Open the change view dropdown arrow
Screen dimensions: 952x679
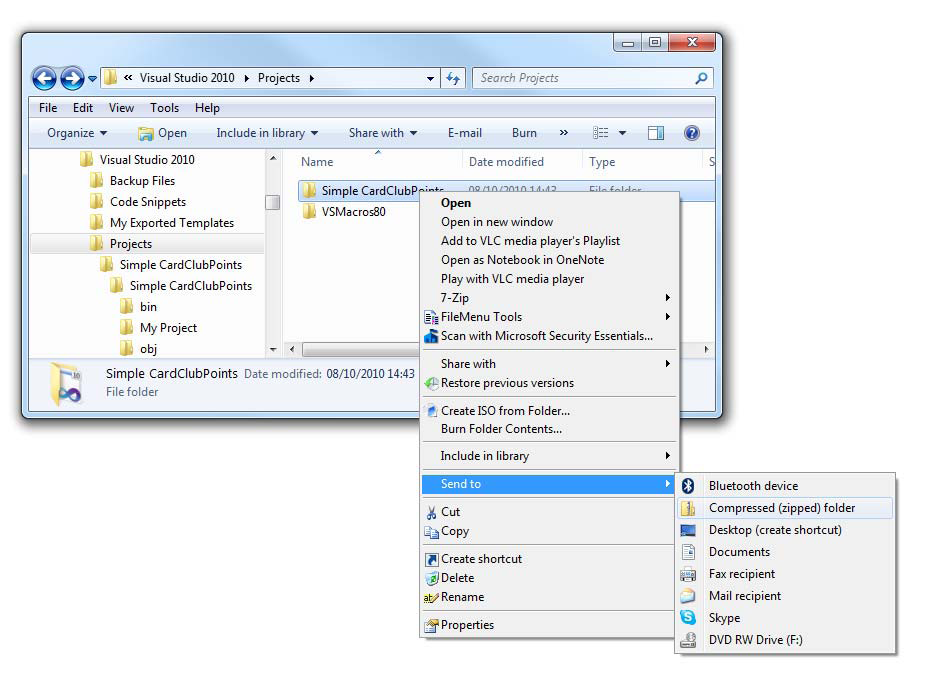click(622, 133)
